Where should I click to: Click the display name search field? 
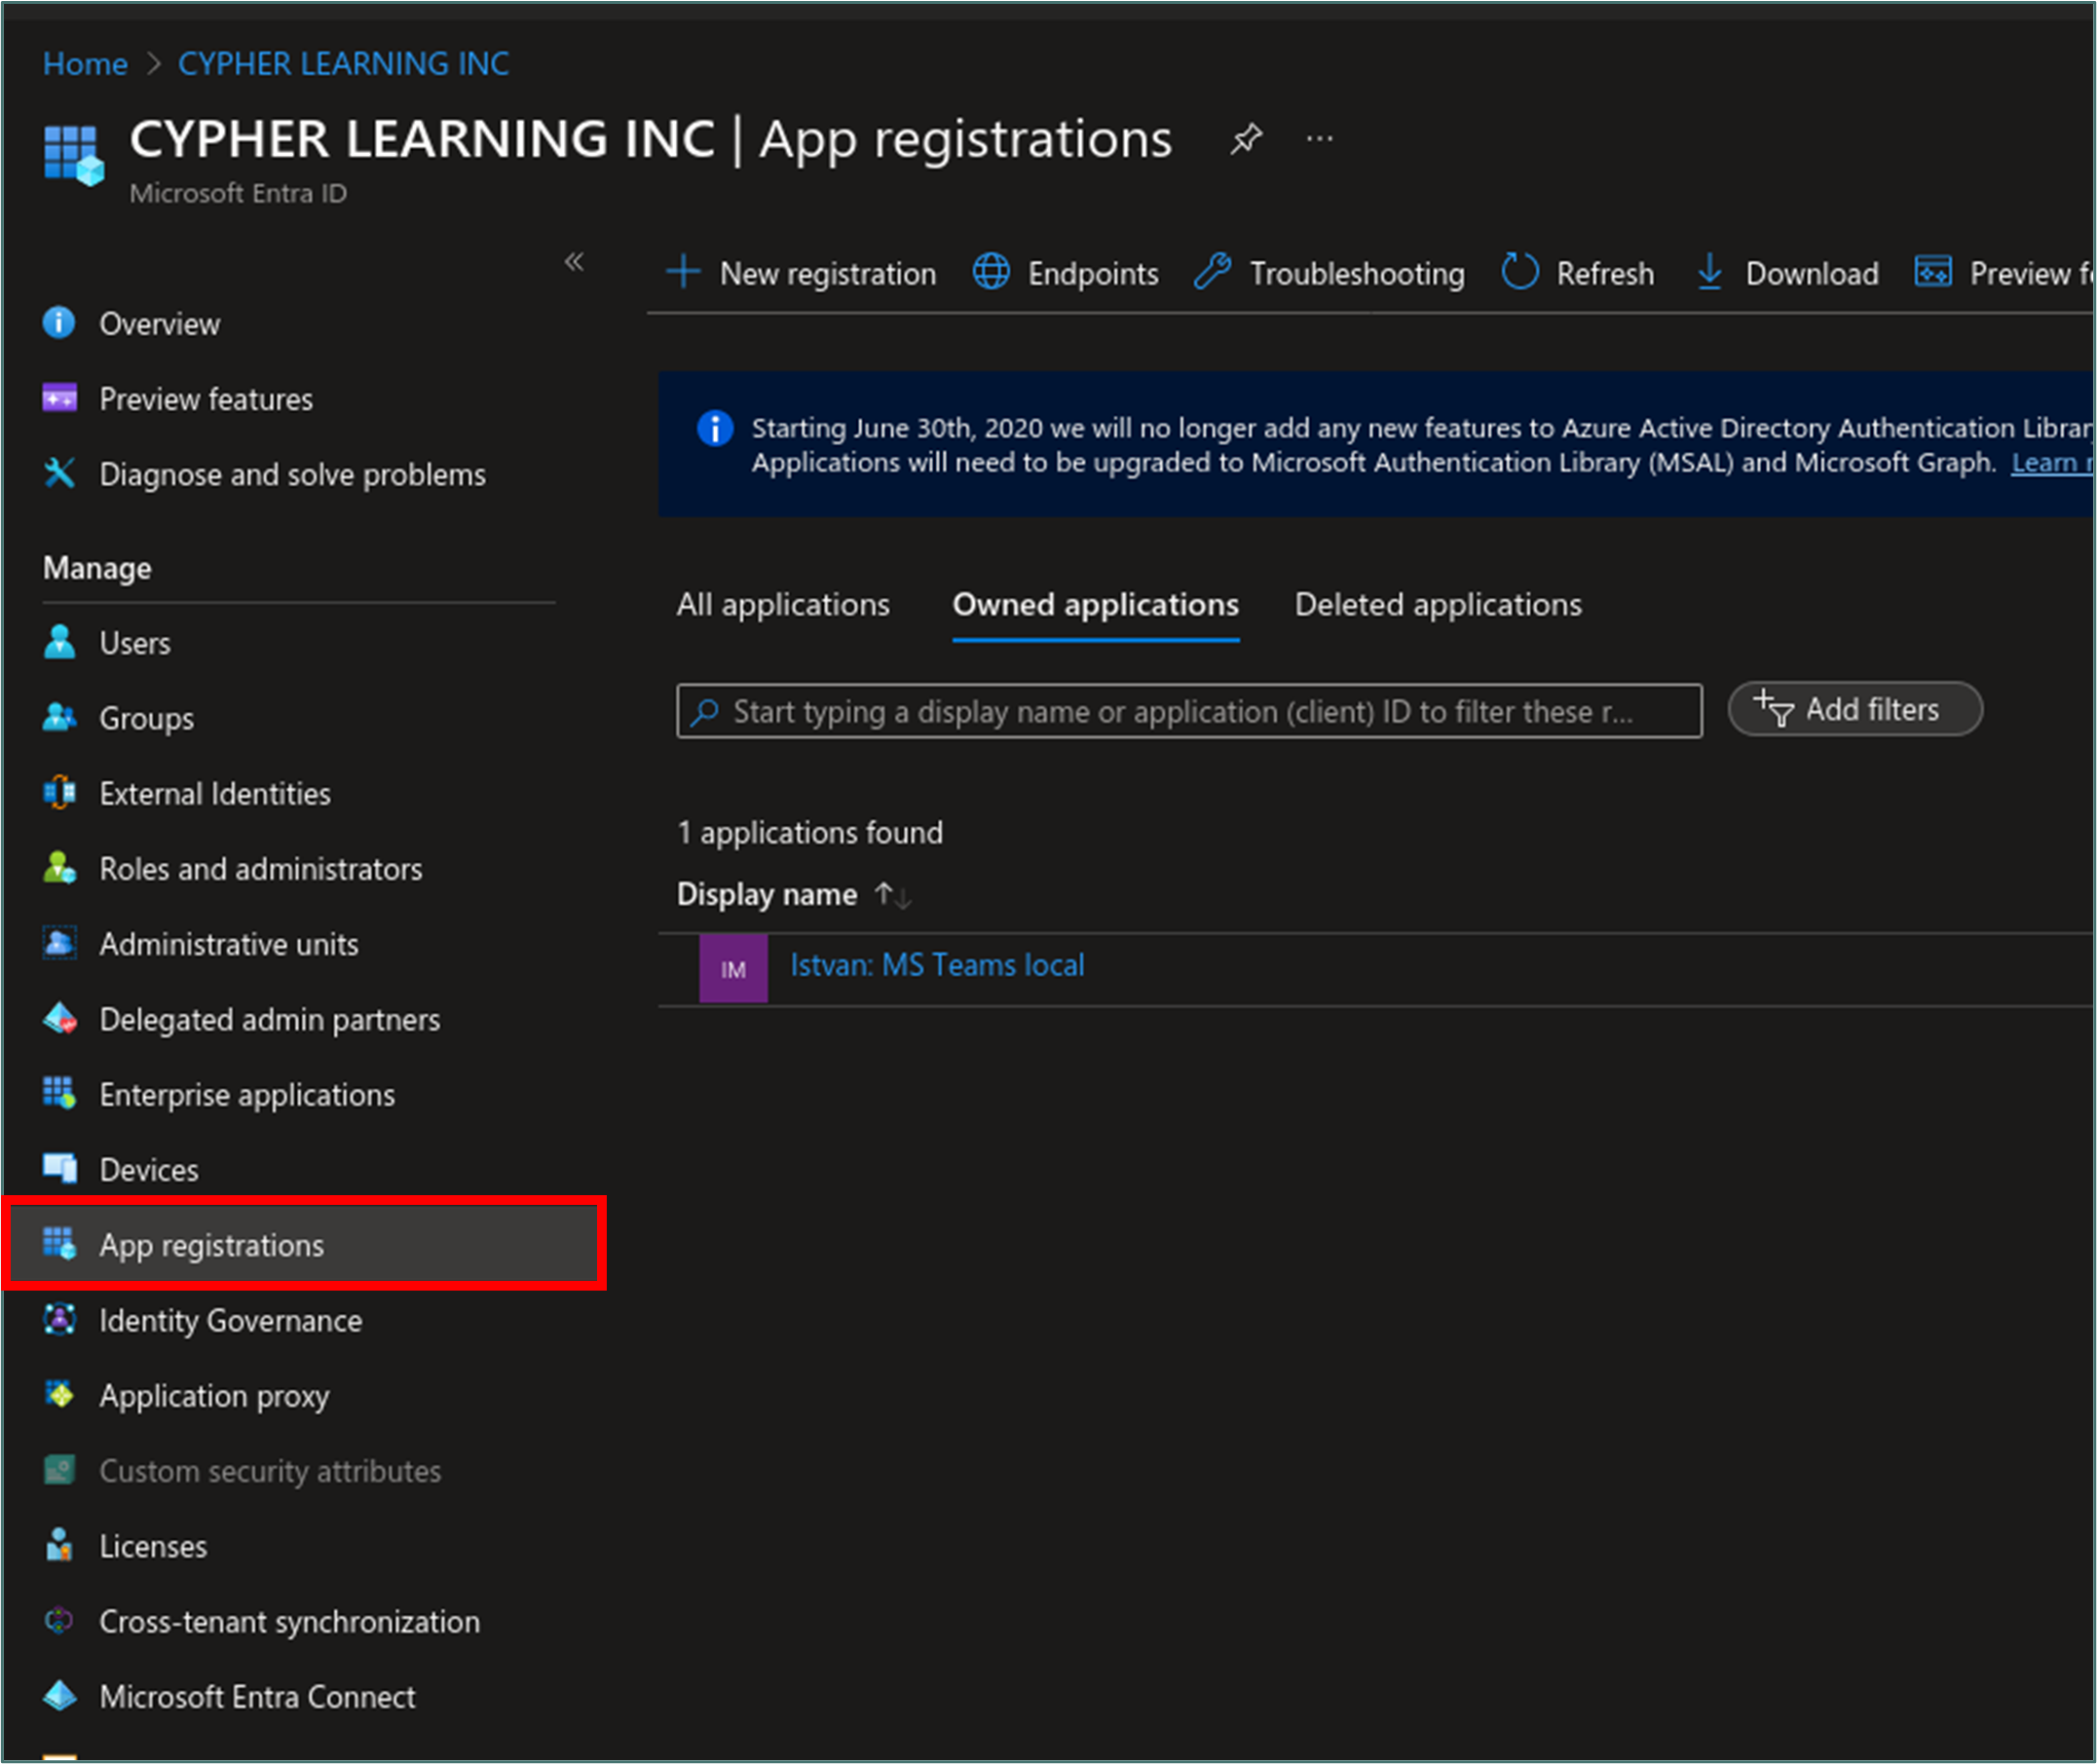pos(1188,711)
